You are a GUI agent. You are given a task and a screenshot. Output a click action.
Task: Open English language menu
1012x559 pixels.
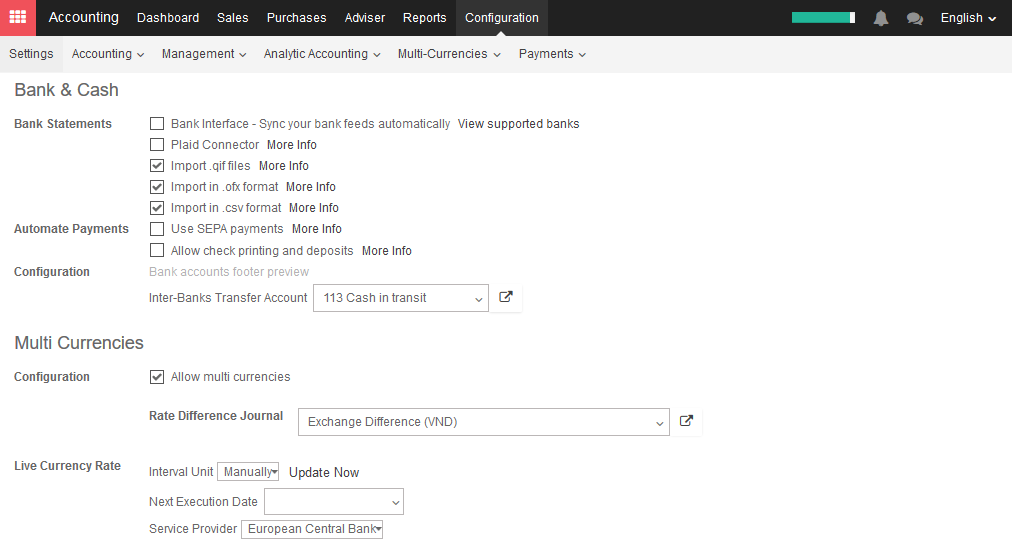pyautogui.click(x=968, y=18)
